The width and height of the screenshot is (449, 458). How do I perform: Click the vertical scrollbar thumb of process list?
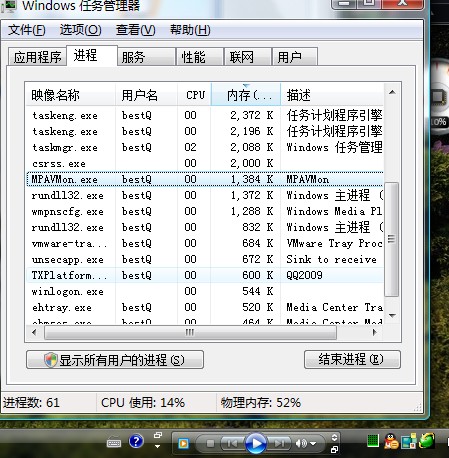[392, 239]
